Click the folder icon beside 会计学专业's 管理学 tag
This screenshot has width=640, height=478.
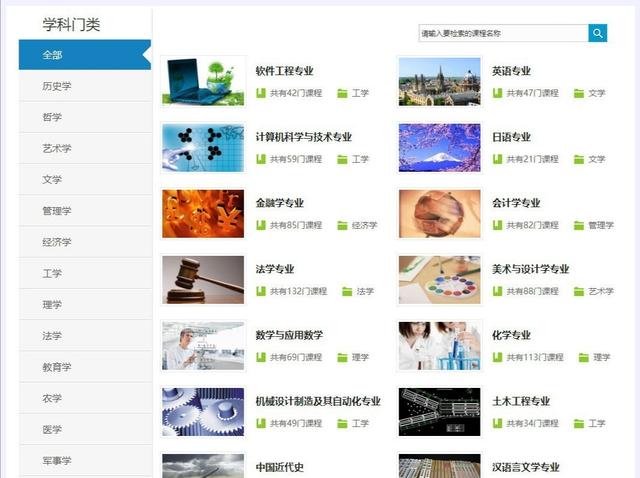(x=579, y=225)
